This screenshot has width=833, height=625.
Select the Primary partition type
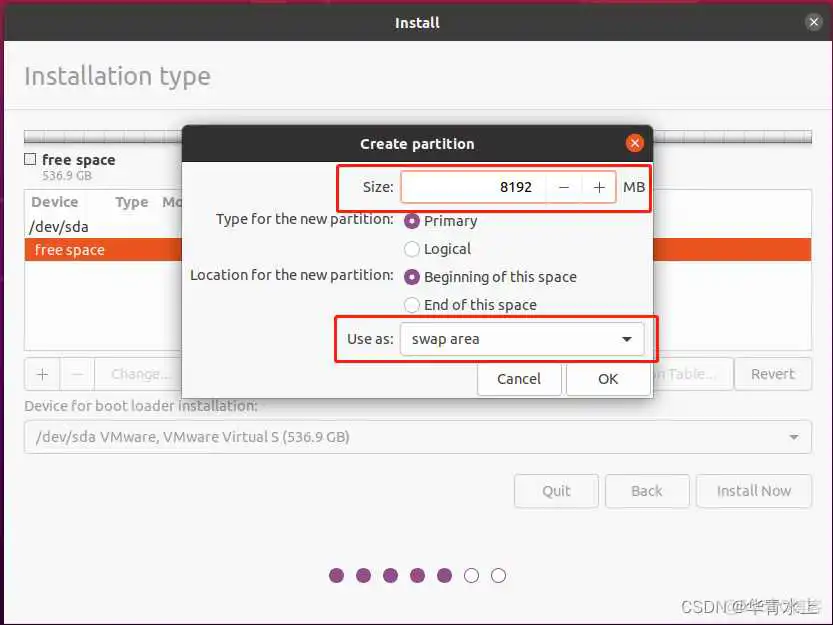(x=412, y=221)
